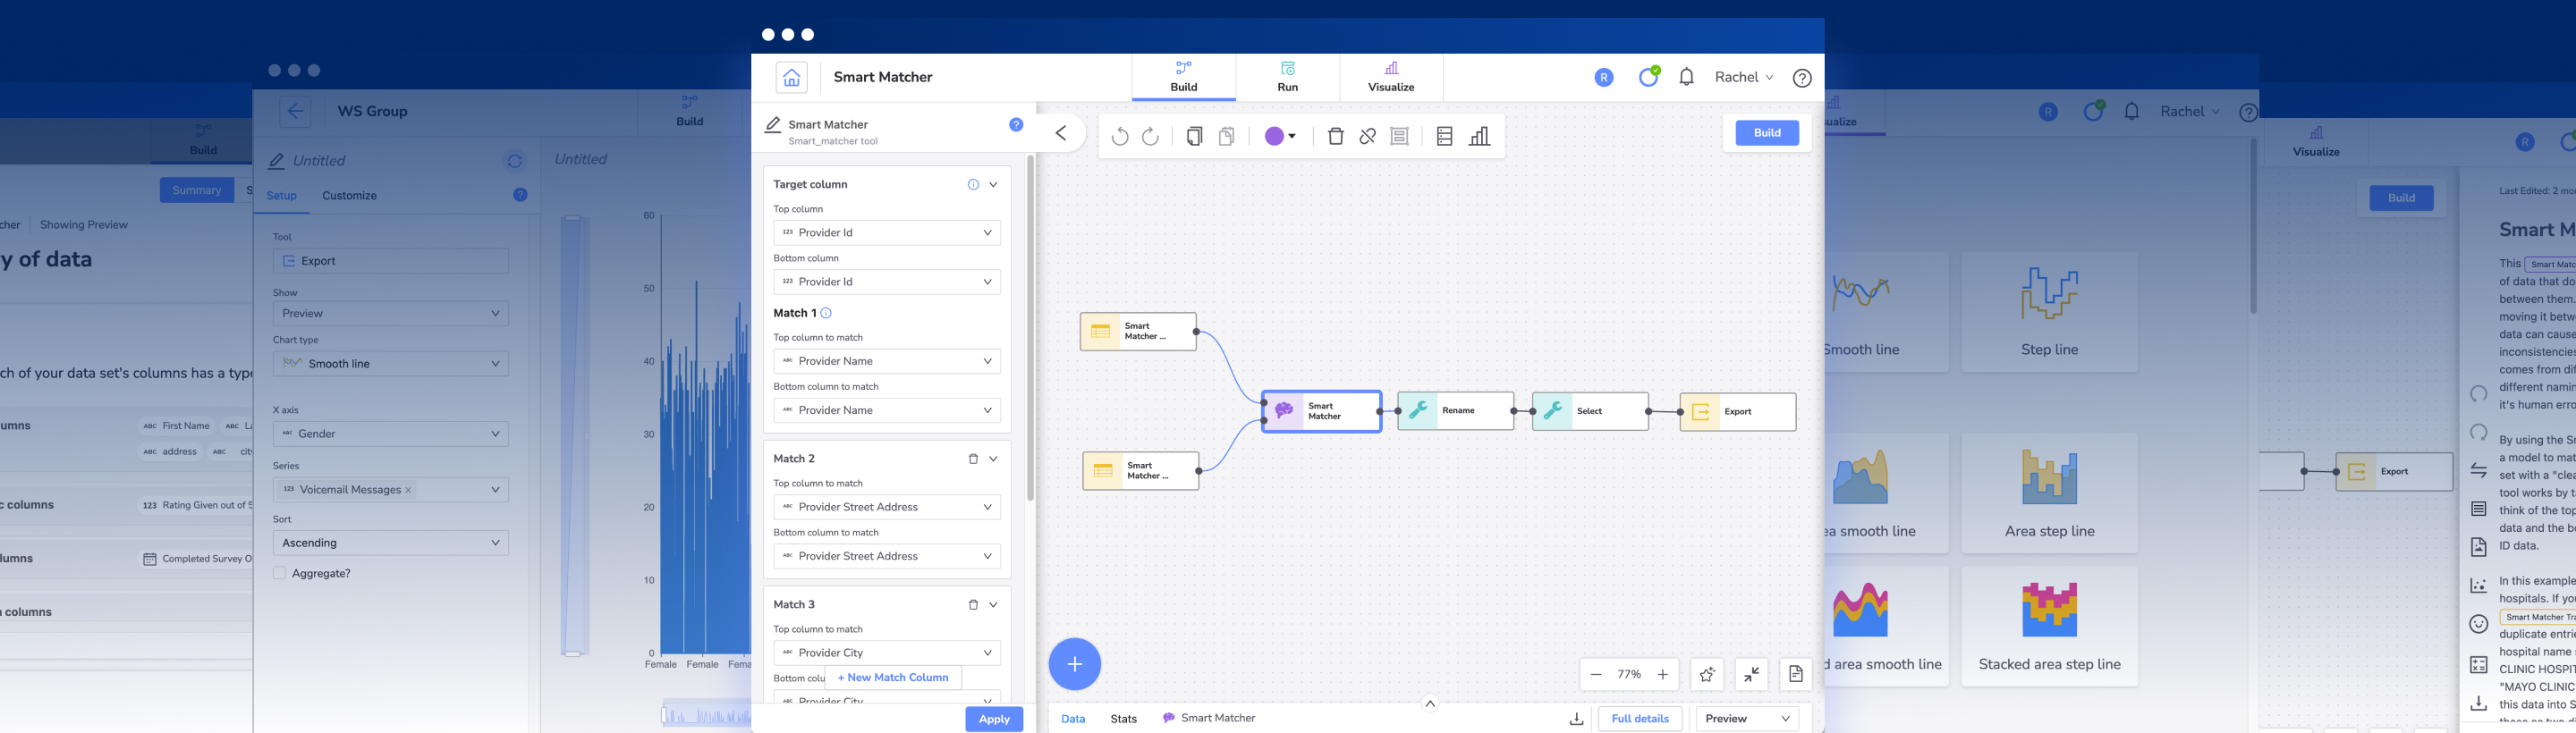Paste a node with the clipboard icon

pos(1227,136)
